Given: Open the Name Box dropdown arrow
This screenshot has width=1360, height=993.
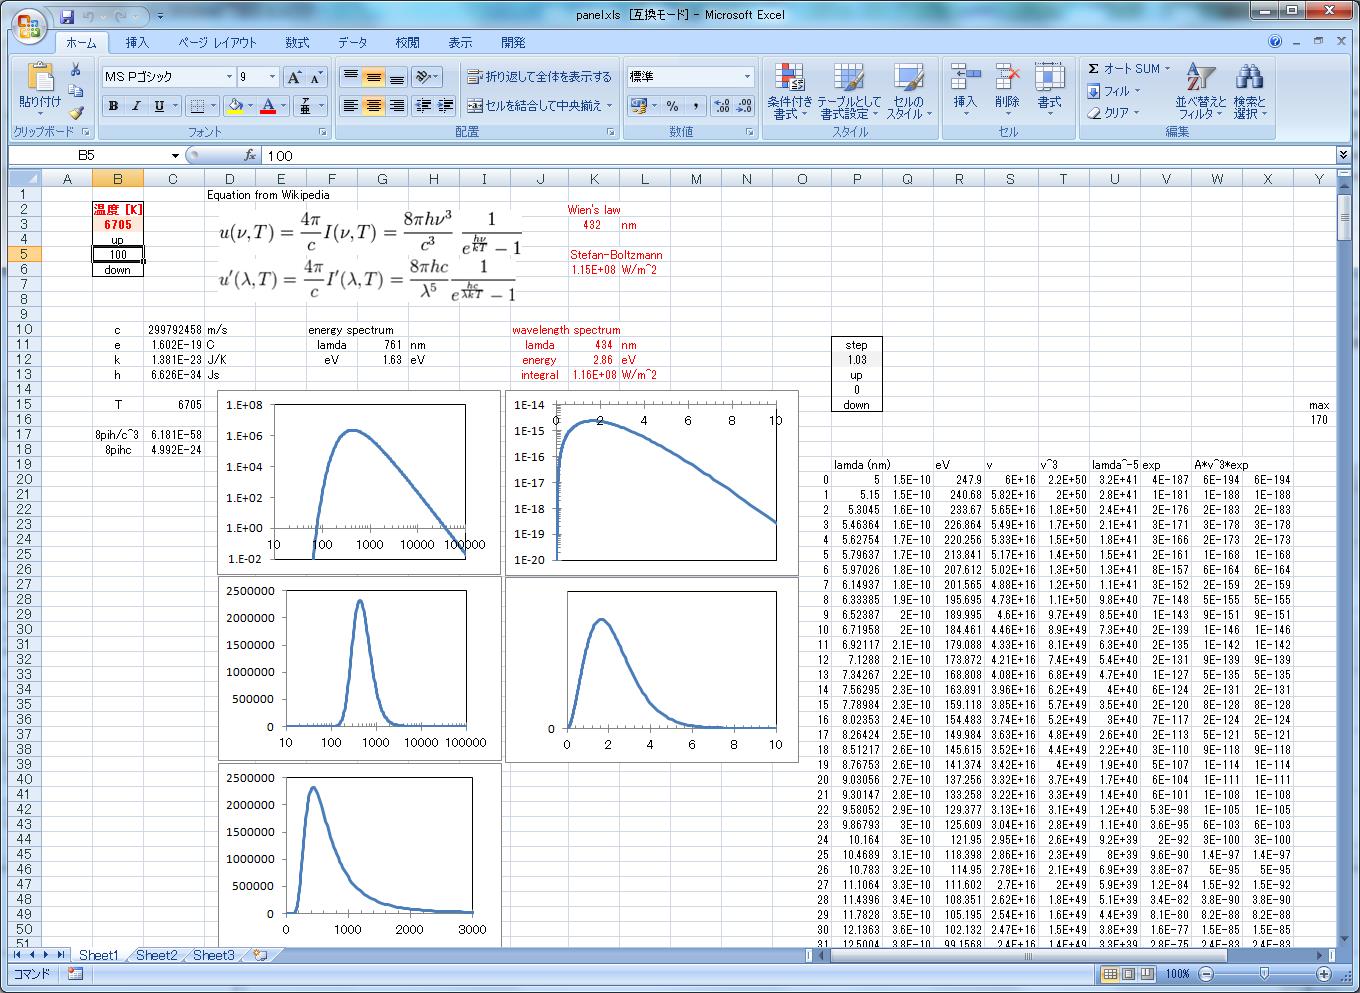Looking at the screenshot, I should click(175, 156).
